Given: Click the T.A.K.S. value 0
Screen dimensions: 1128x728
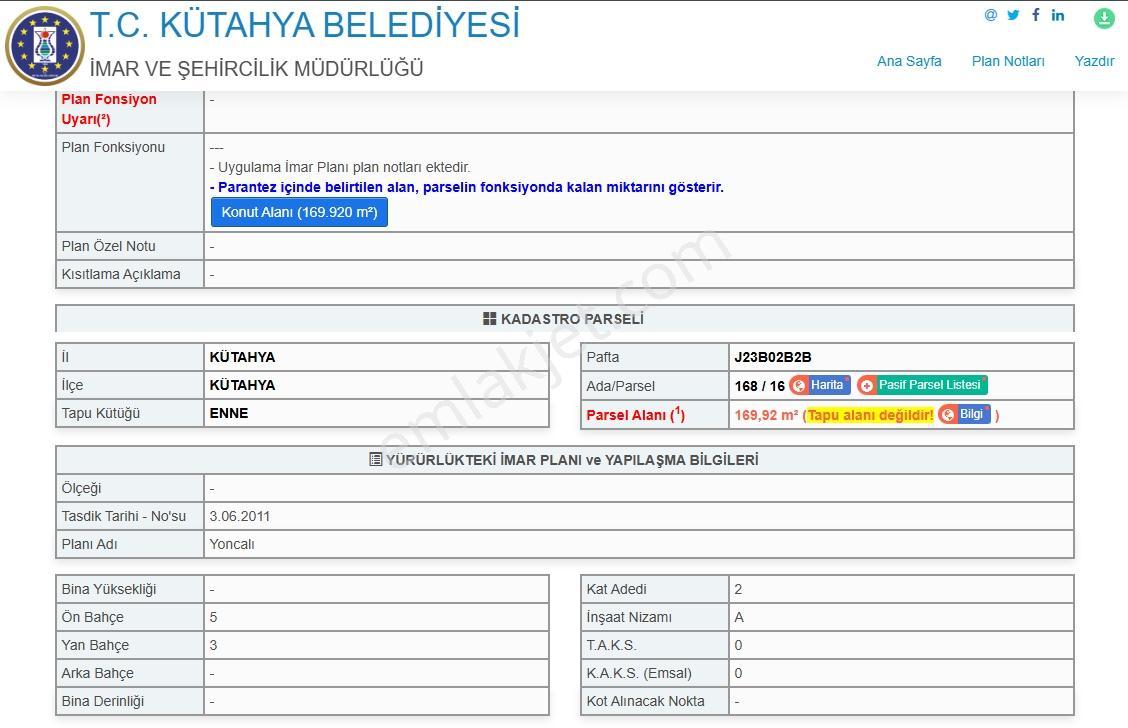Looking at the screenshot, I should (738, 645).
